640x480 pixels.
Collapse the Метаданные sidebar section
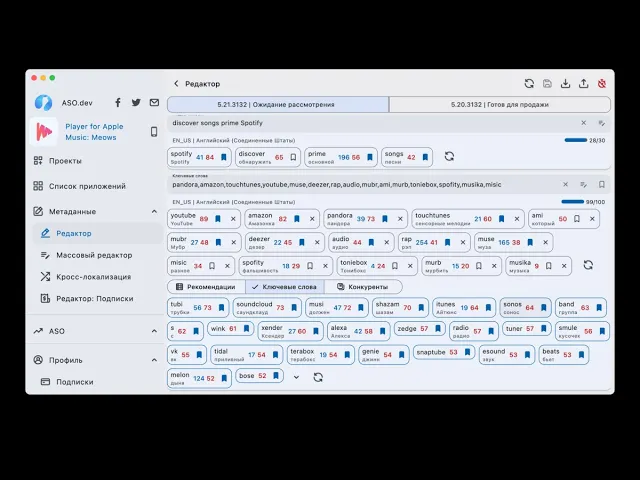tap(154, 211)
